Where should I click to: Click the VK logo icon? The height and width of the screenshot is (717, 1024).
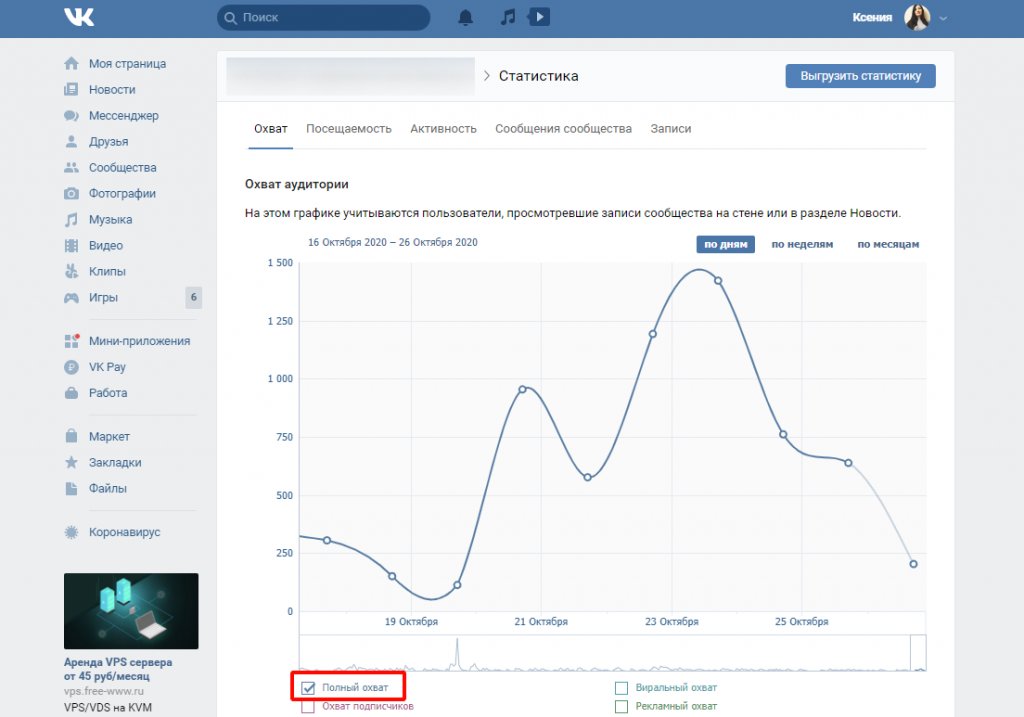pos(79,17)
